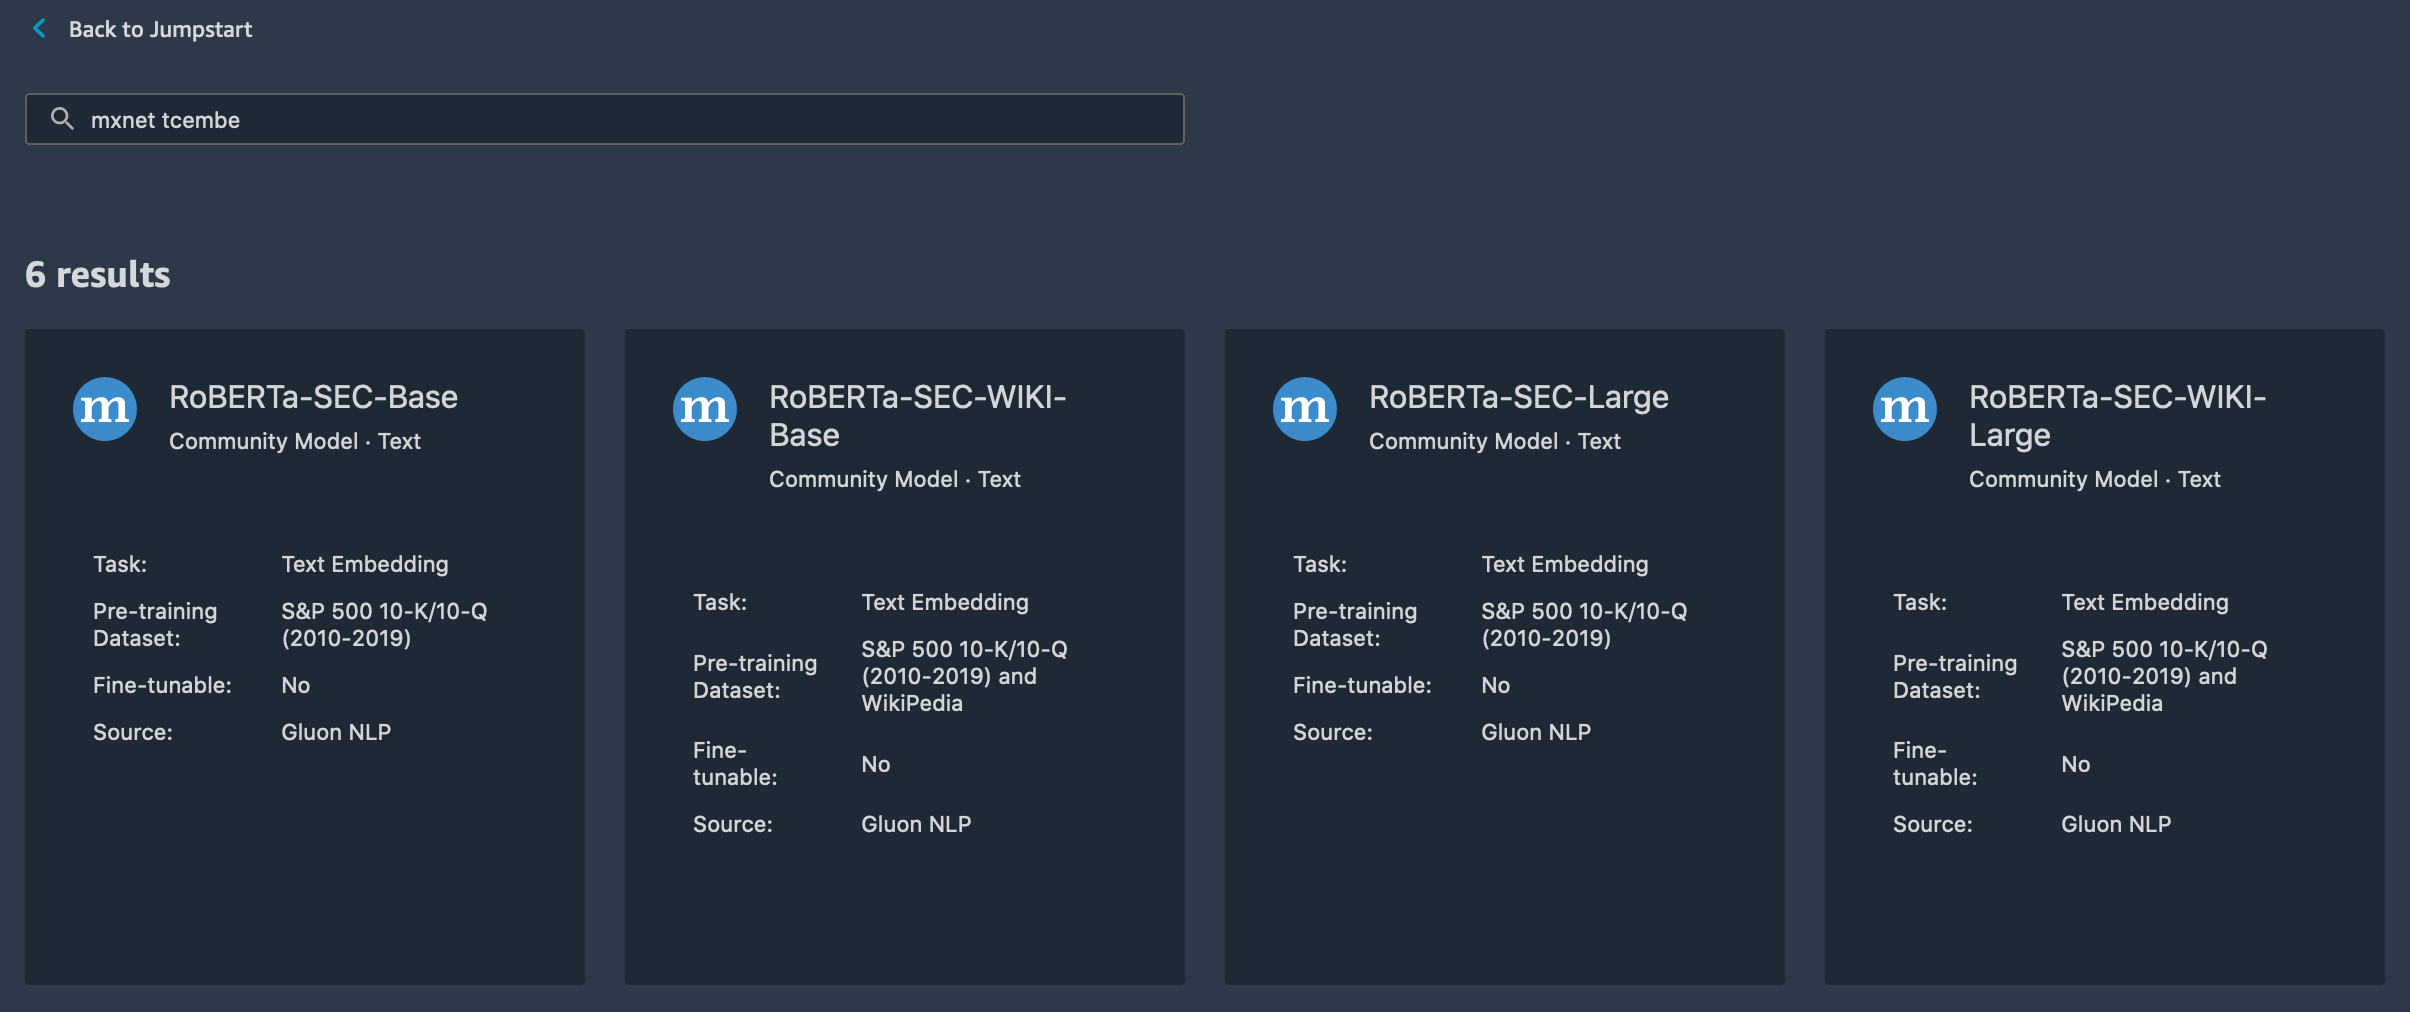Image resolution: width=2410 pixels, height=1012 pixels.
Task: Focus the search field containing mxnet tcembe
Action: tap(620, 120)
